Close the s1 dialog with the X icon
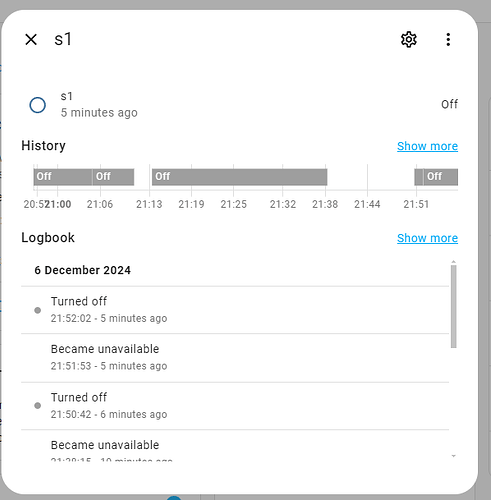Image resolution: width=491 pixels, height=500 pixels. pos(31,40)
